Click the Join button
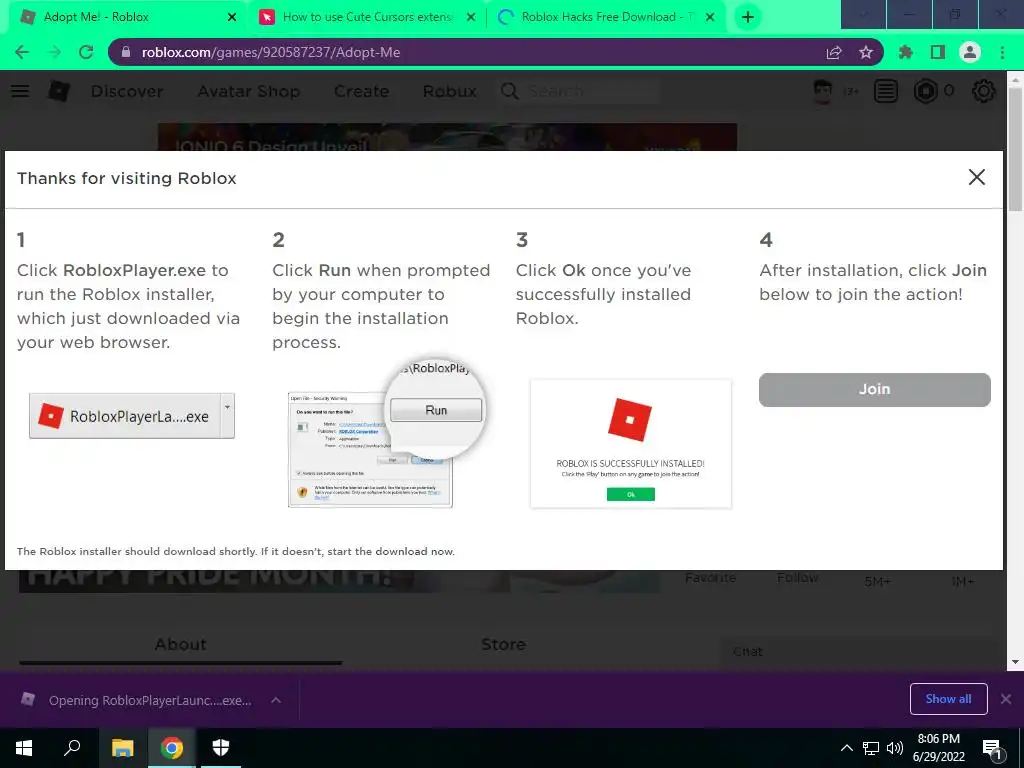Viewport: 1024px width, 768px height. [x=874, y=390]
